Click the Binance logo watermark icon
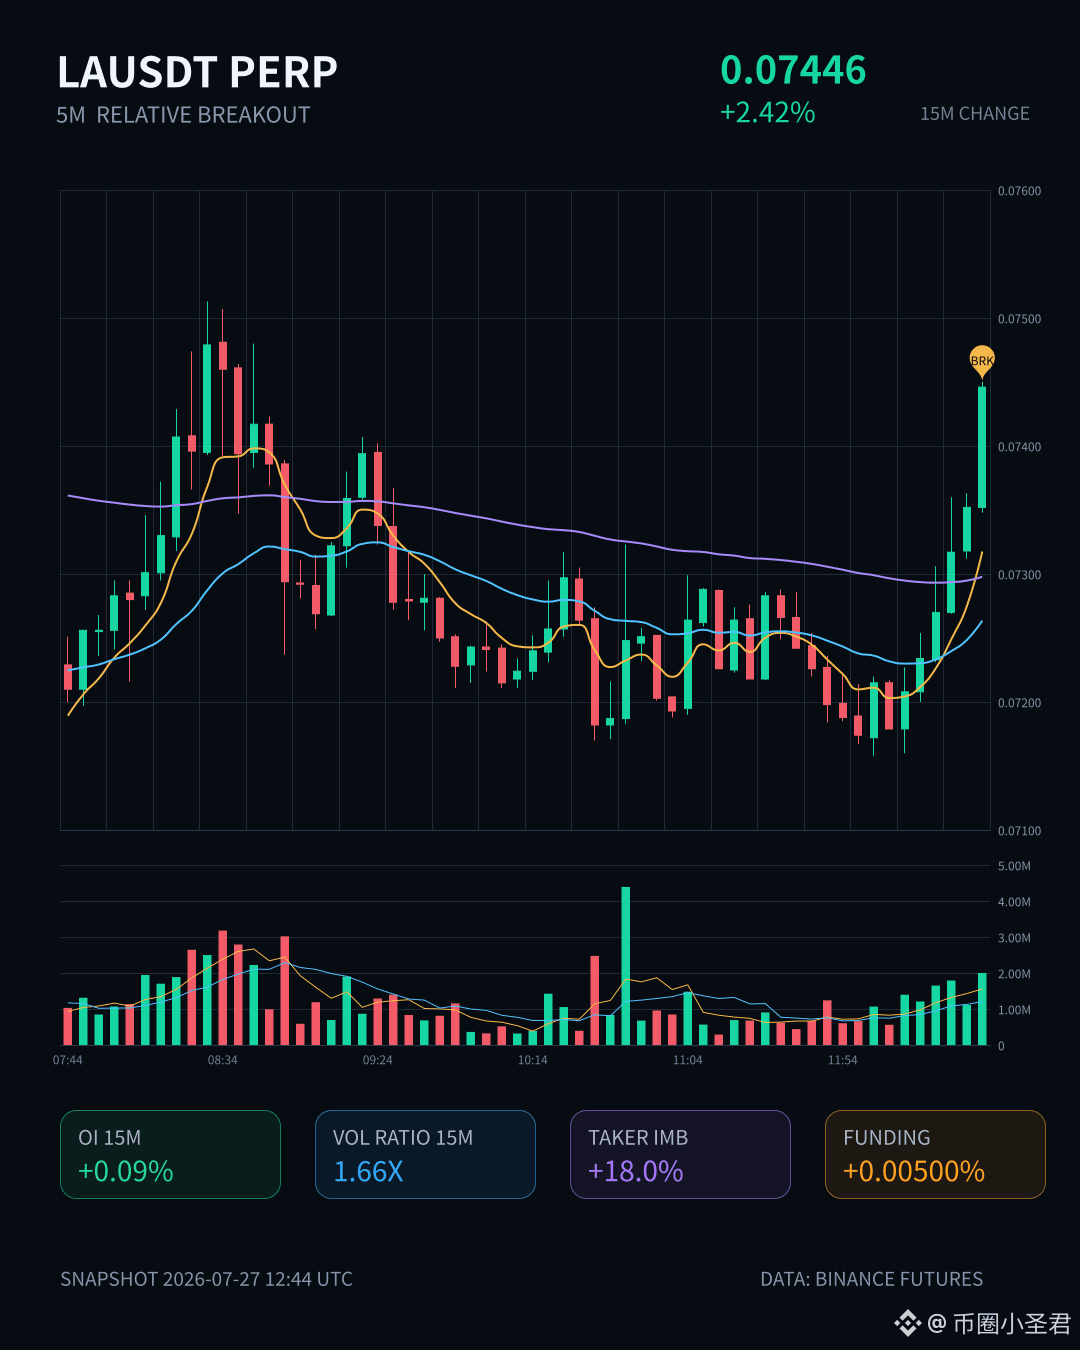This screenshot has height=1350, width=1080. click(907, 1323)
